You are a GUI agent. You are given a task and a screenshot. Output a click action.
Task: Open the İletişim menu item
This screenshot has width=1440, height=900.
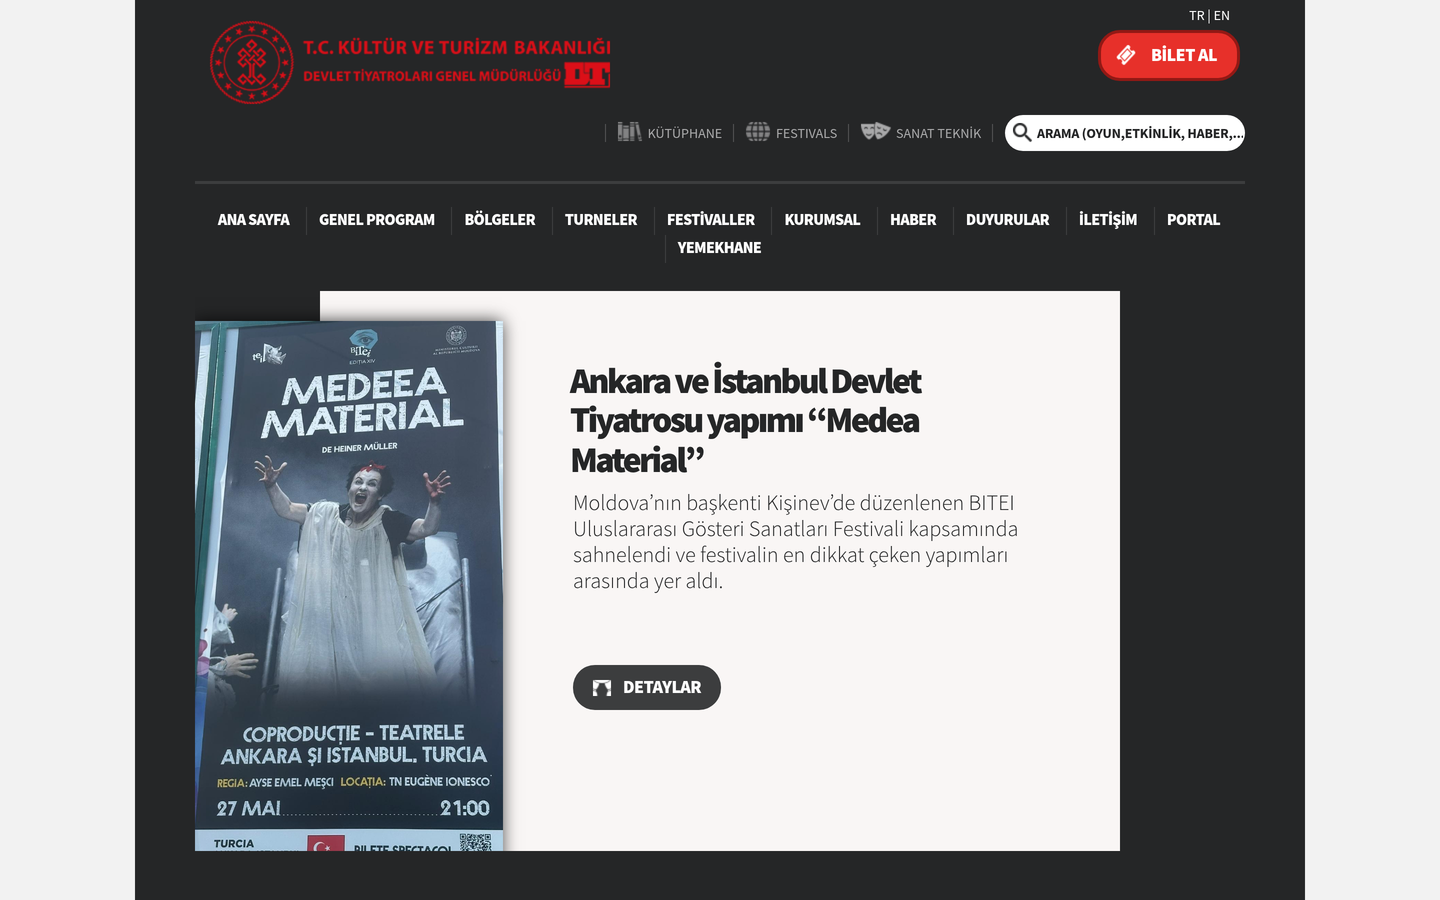pos(1108,220)
